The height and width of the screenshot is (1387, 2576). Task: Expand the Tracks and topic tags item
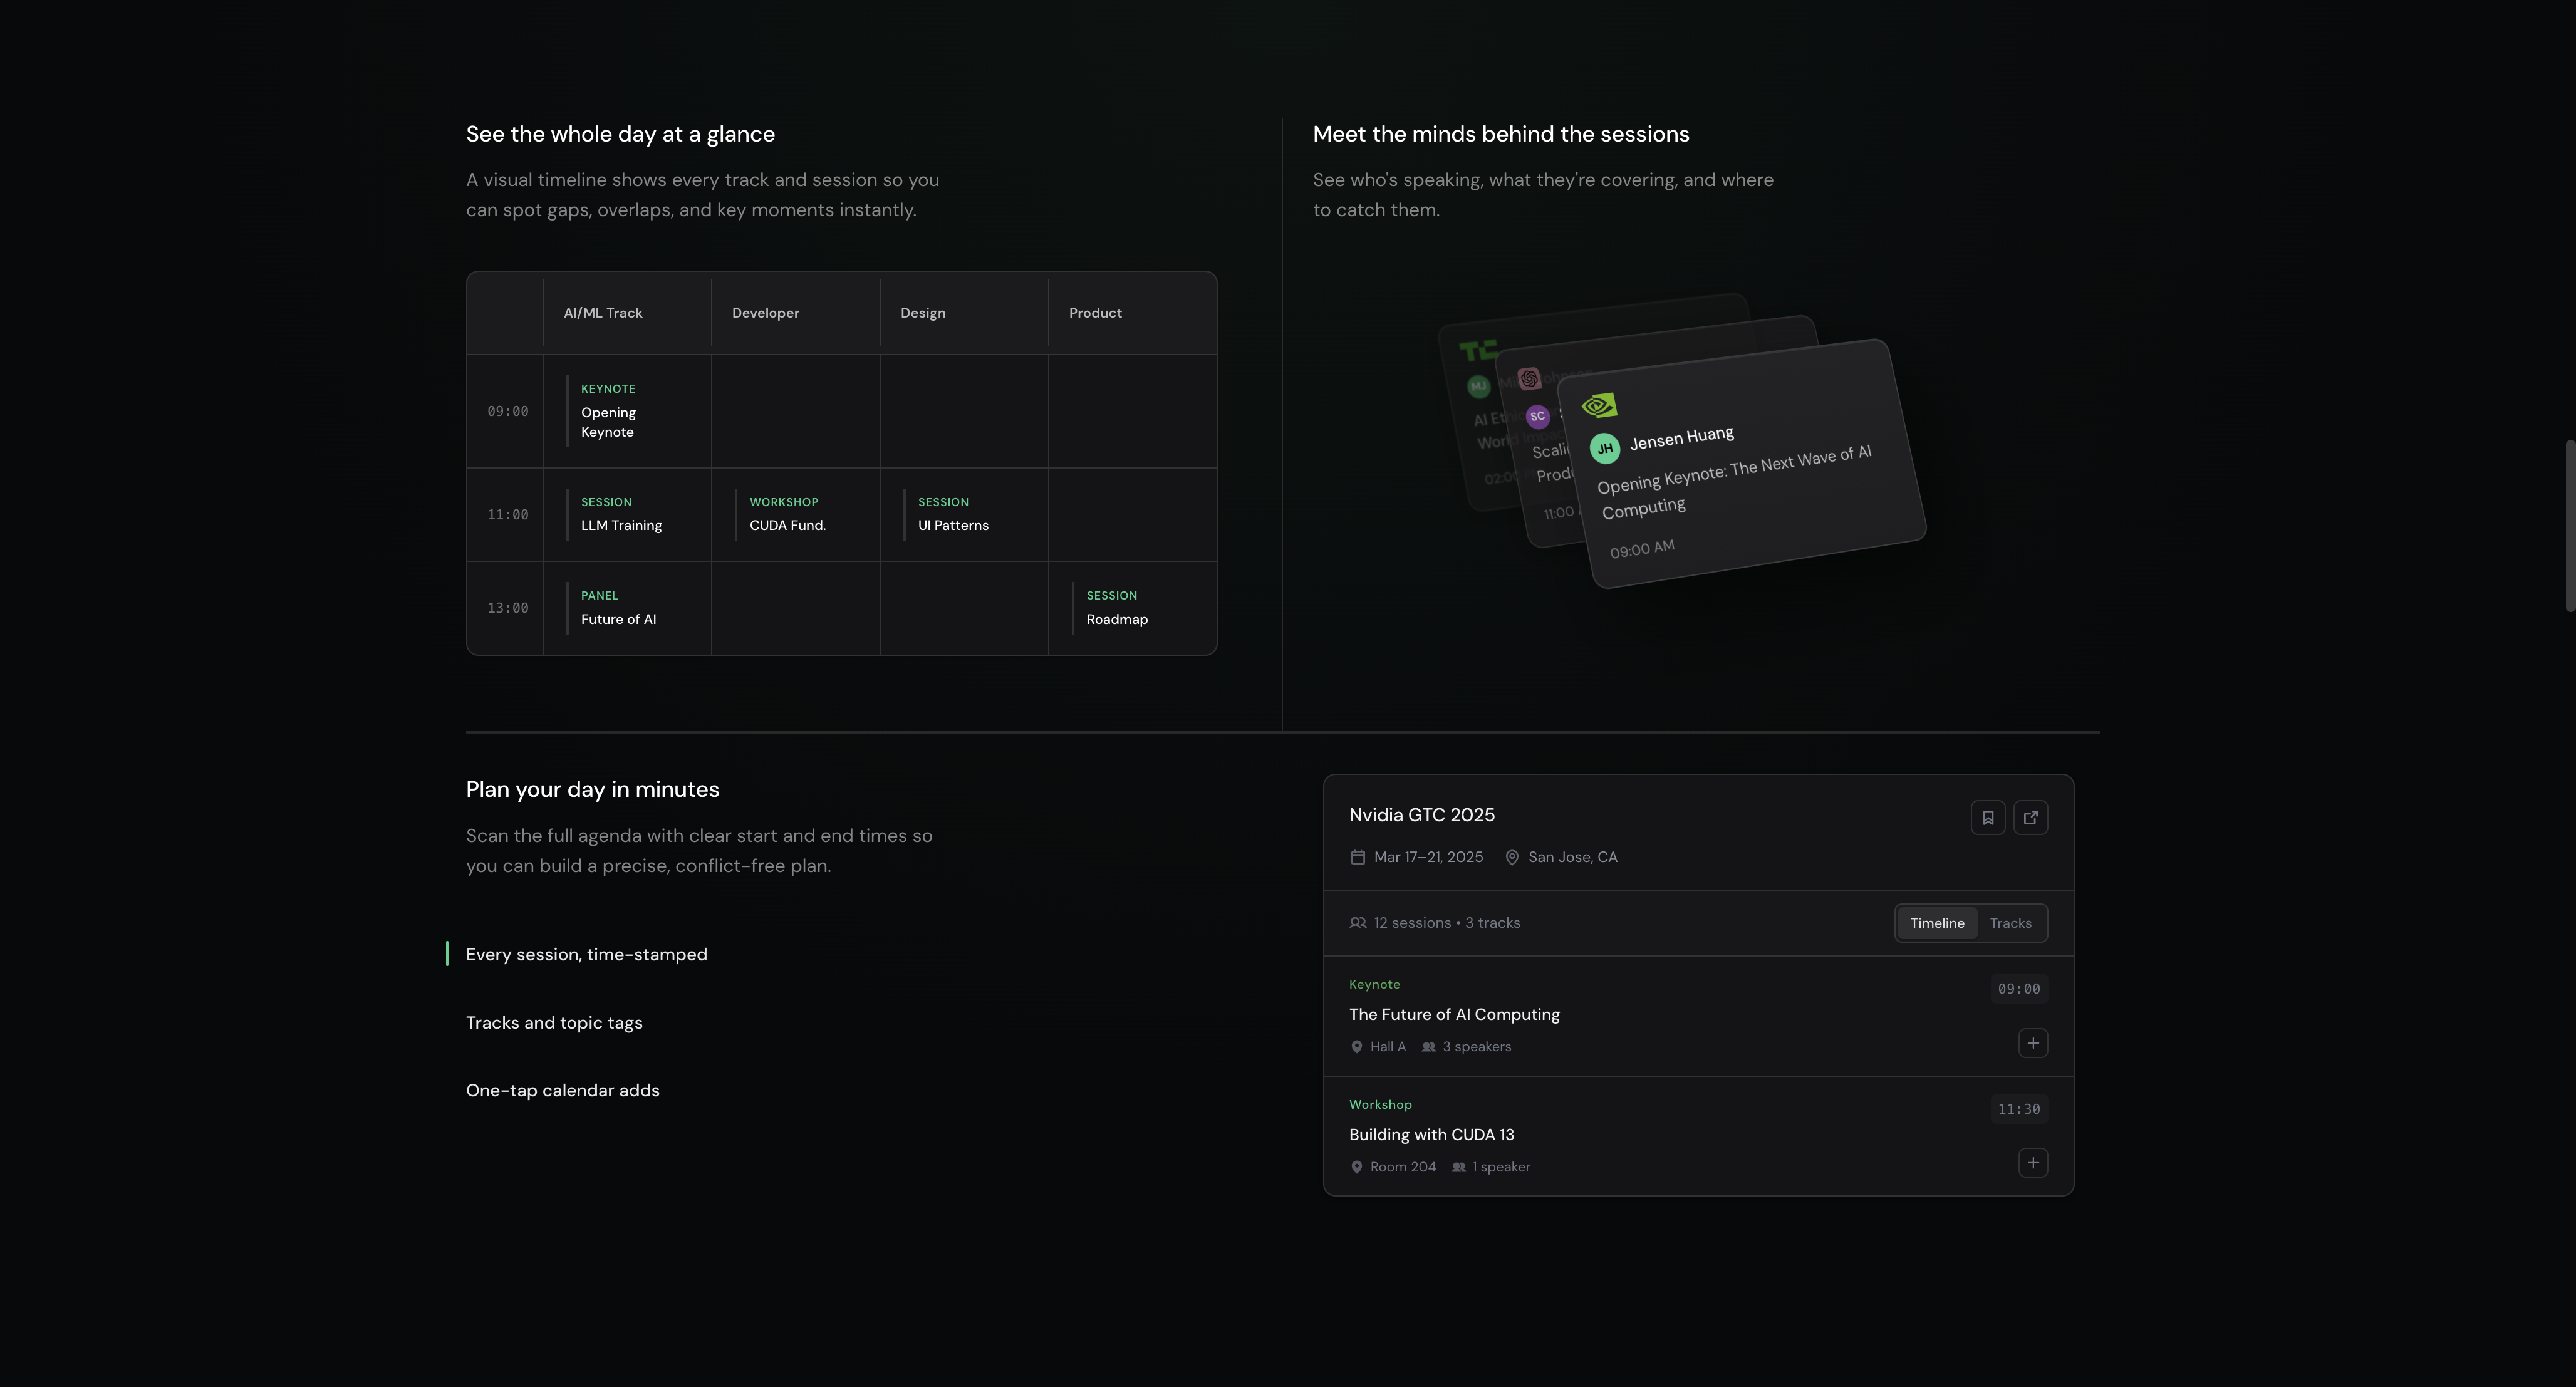point(554,1022)
